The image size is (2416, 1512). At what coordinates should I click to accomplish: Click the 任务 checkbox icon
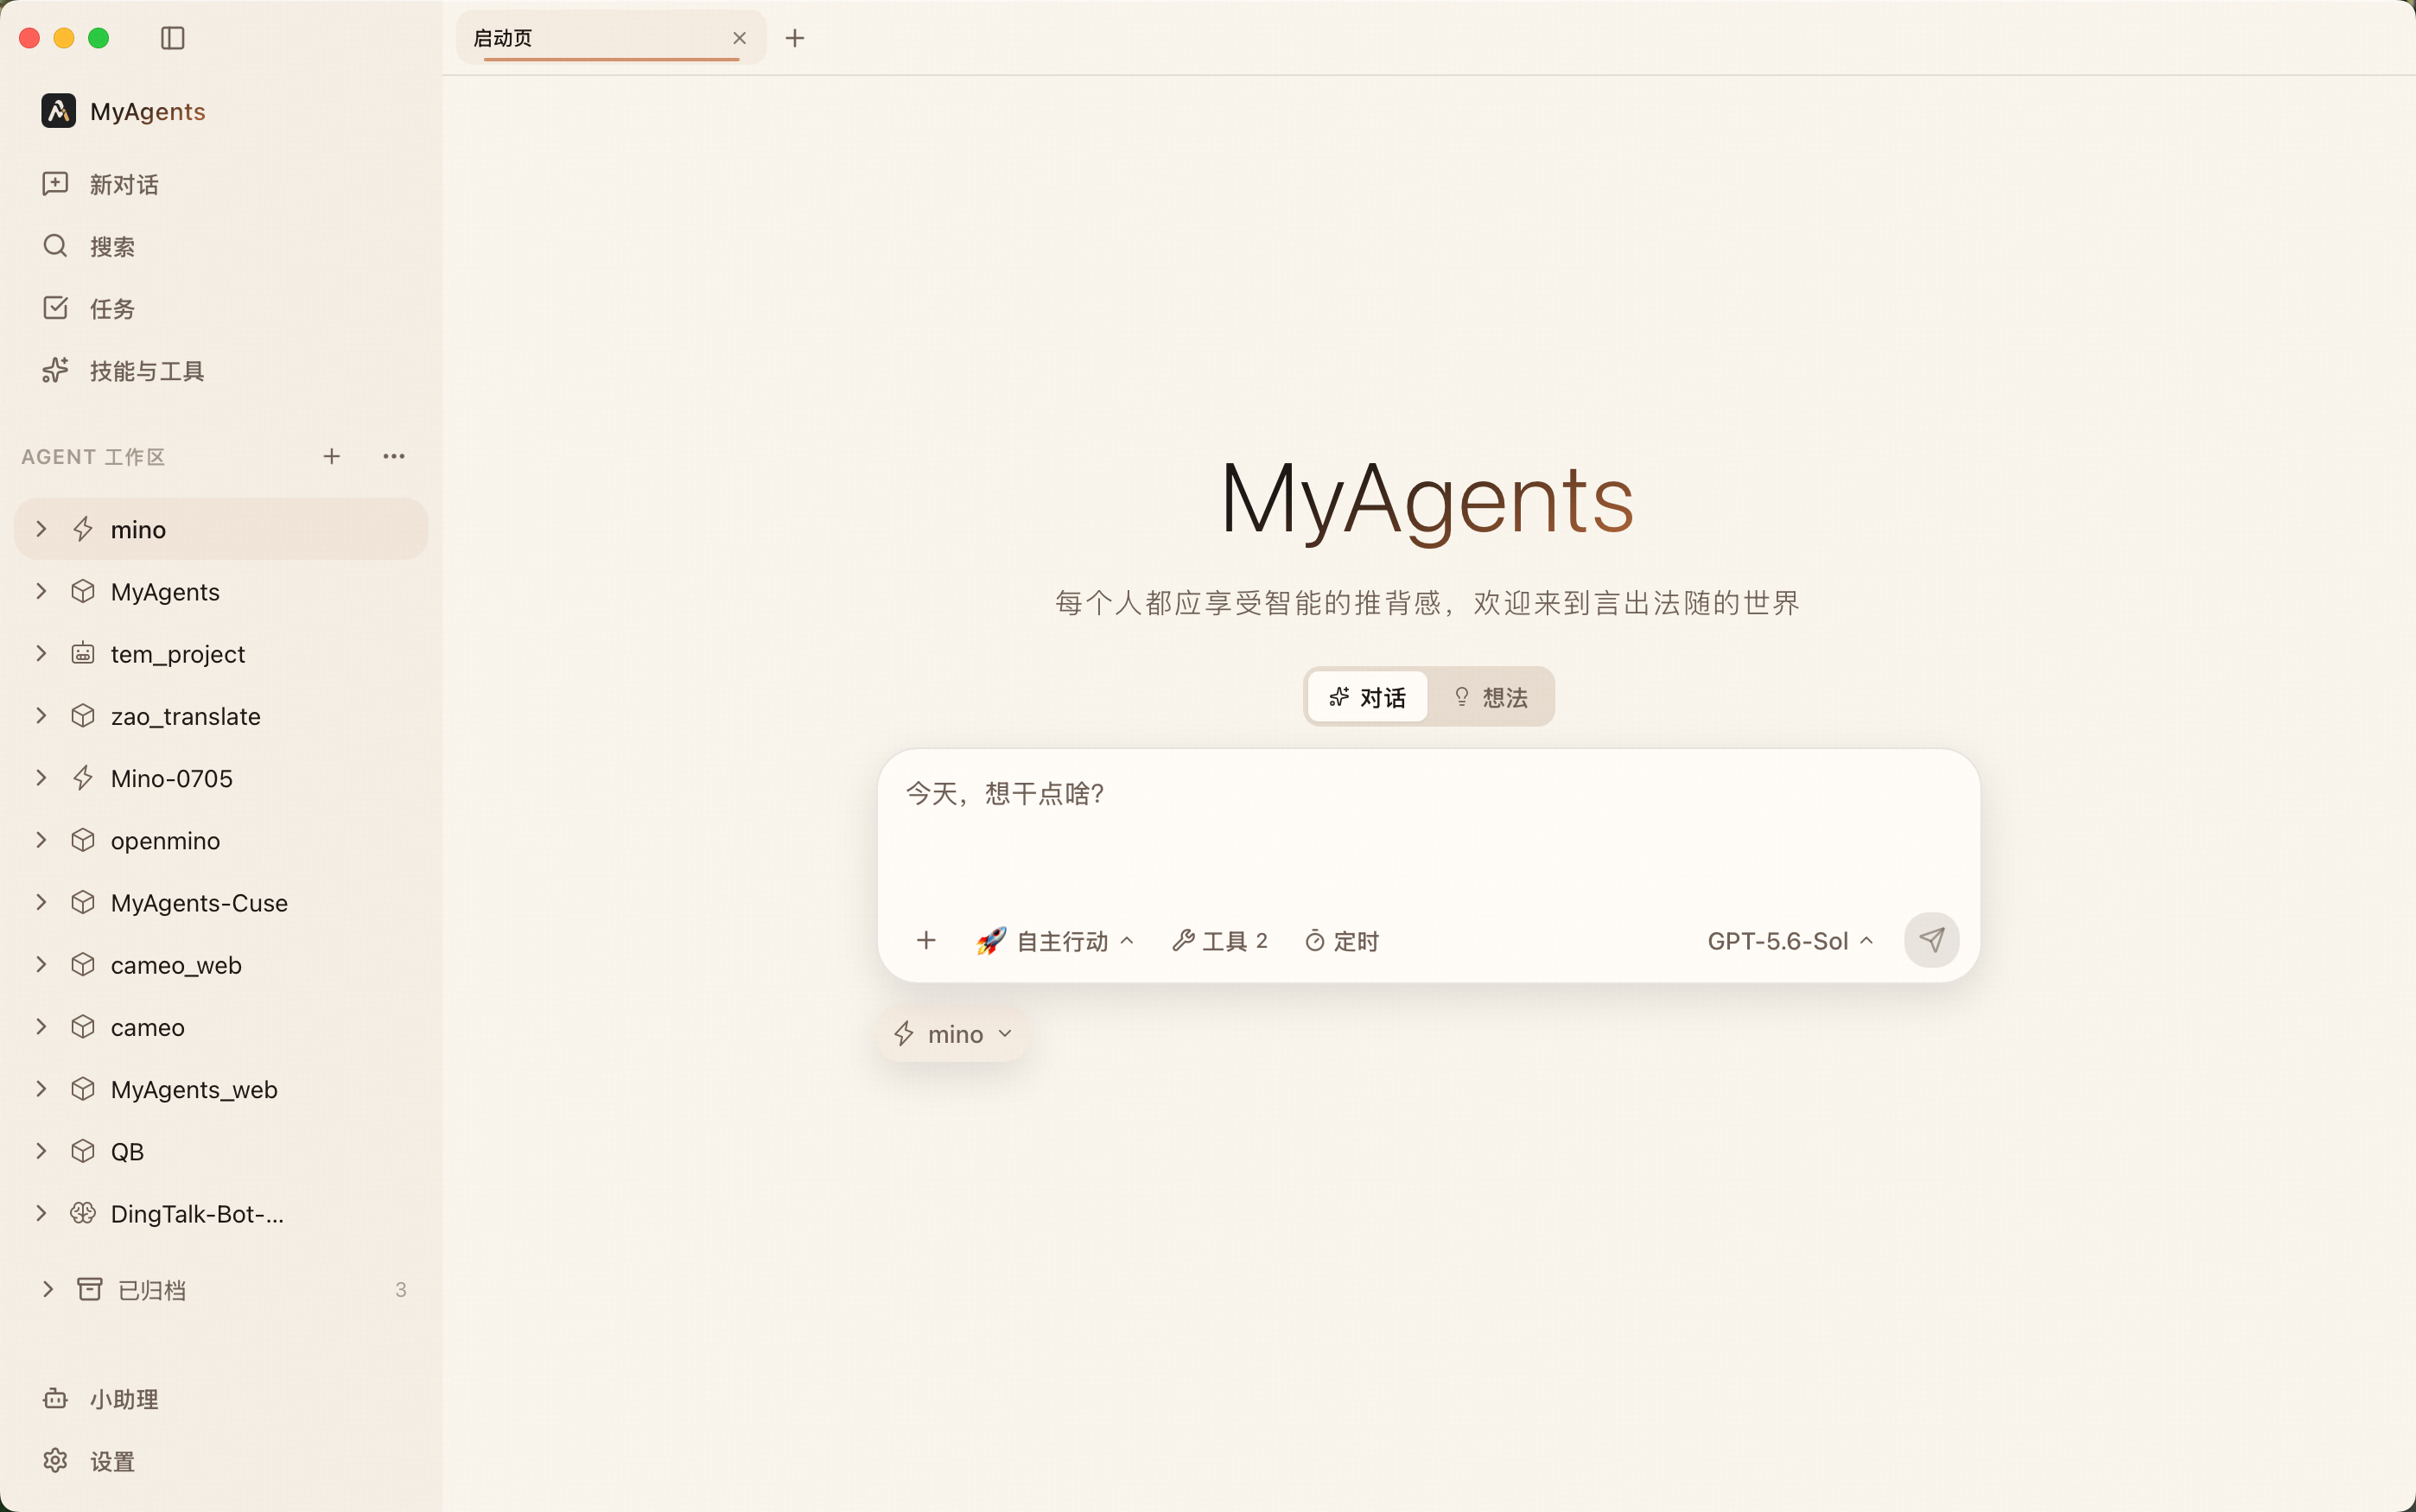click(55, 308)
